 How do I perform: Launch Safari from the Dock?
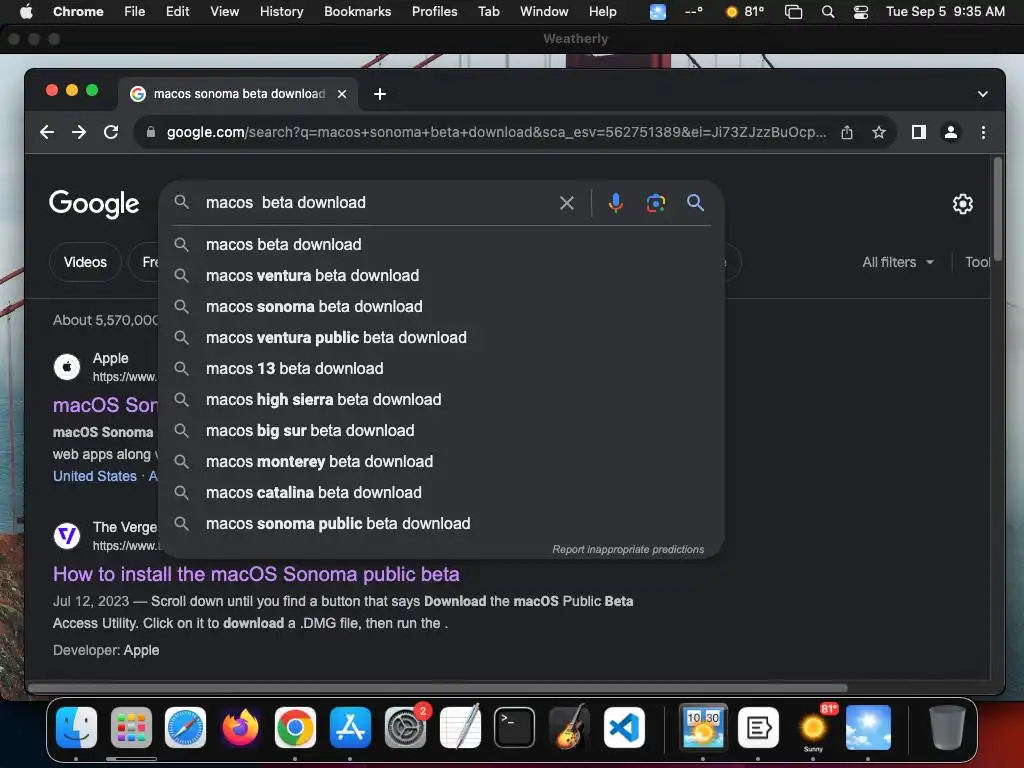click(x=185, y=728)
